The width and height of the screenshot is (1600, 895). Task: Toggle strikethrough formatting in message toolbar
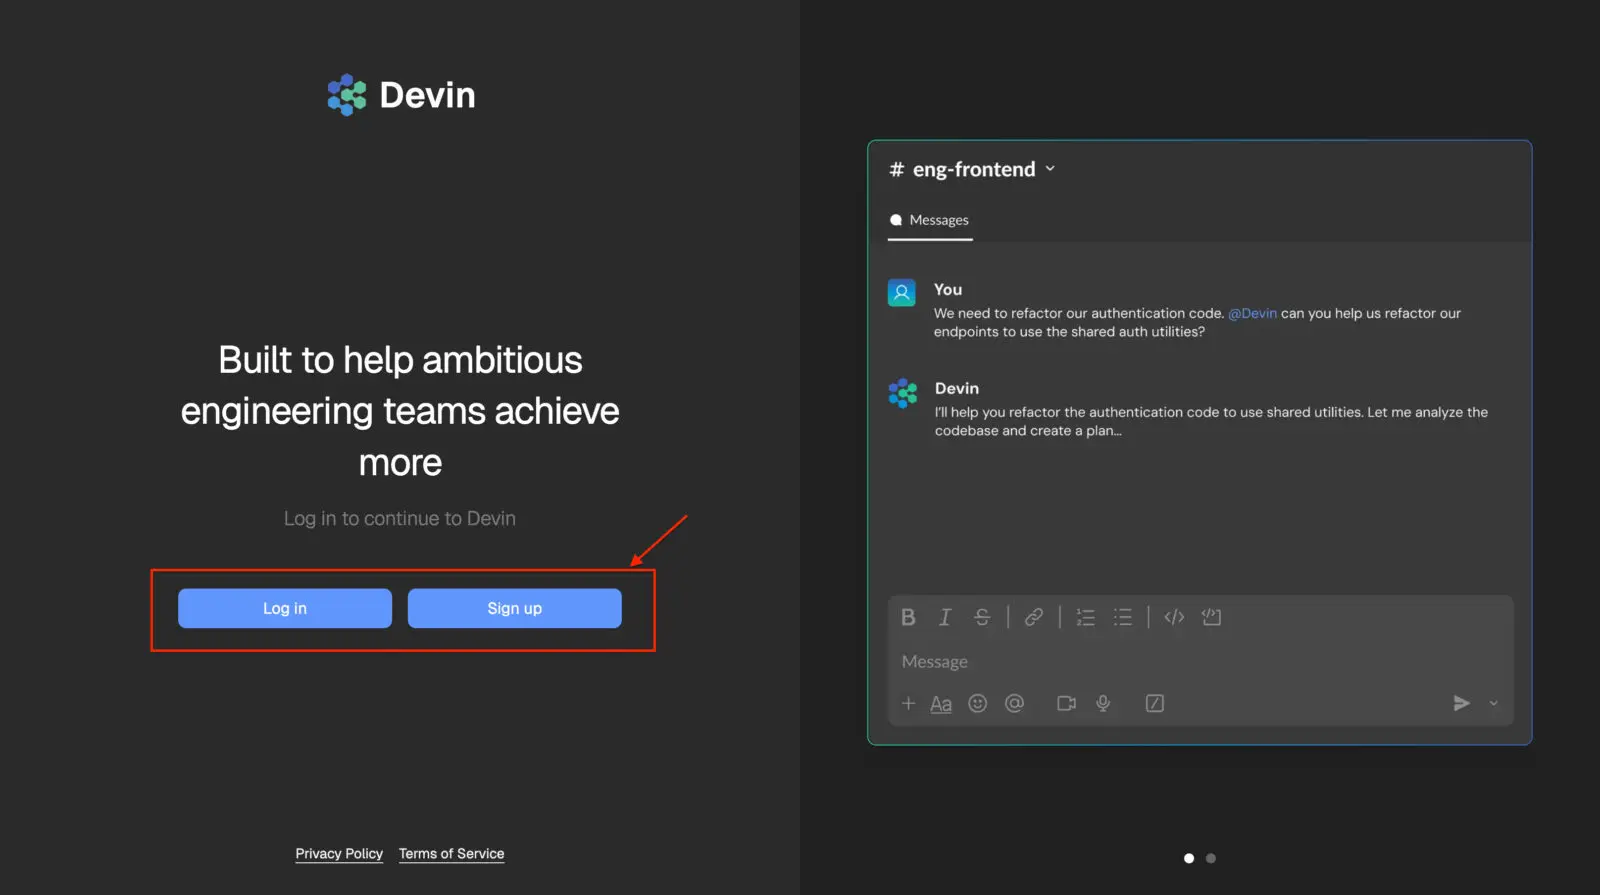(x=982, y=617)
